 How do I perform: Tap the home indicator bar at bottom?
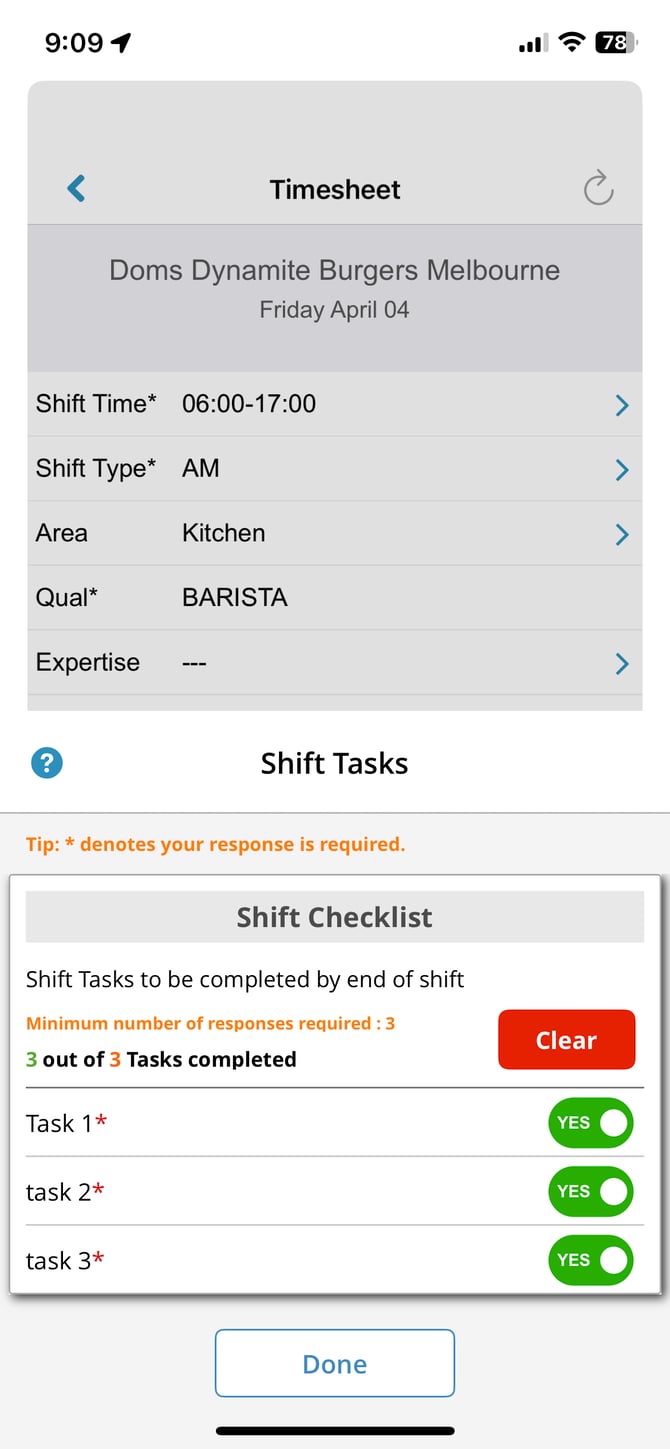335,1431
